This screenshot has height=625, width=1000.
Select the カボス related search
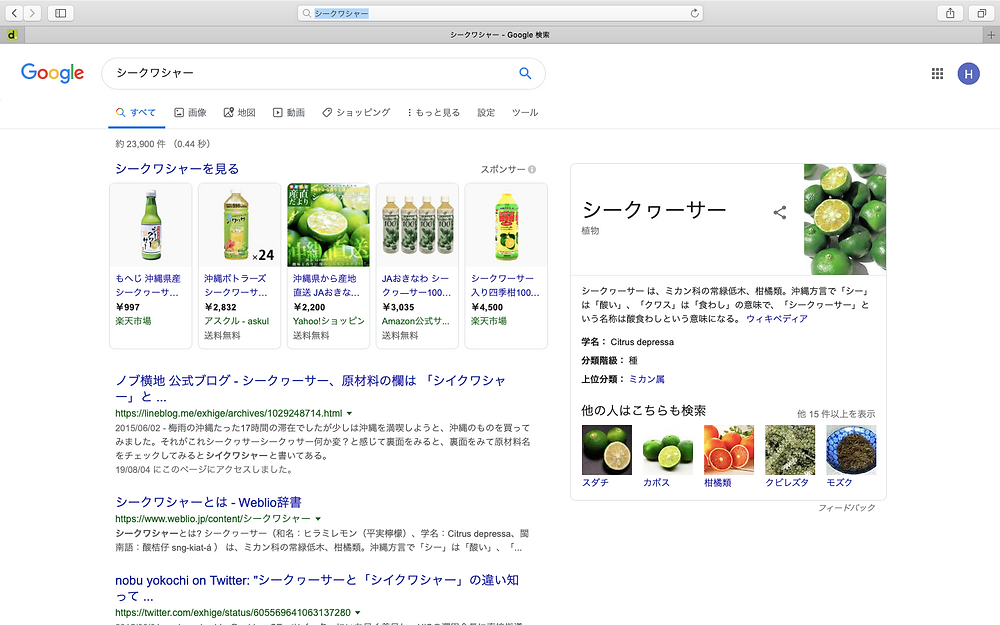668,457
